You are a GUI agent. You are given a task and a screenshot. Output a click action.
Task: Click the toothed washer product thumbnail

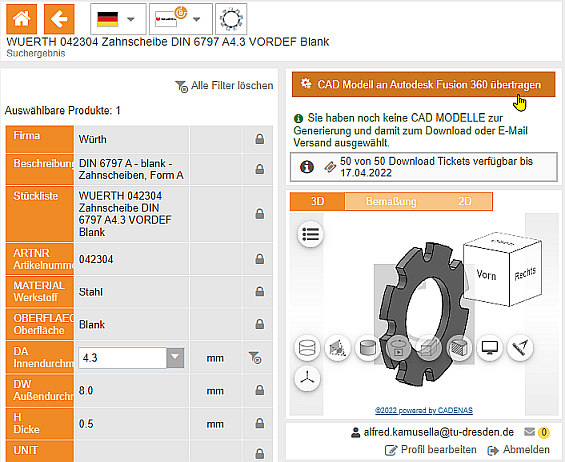[231, 19]
